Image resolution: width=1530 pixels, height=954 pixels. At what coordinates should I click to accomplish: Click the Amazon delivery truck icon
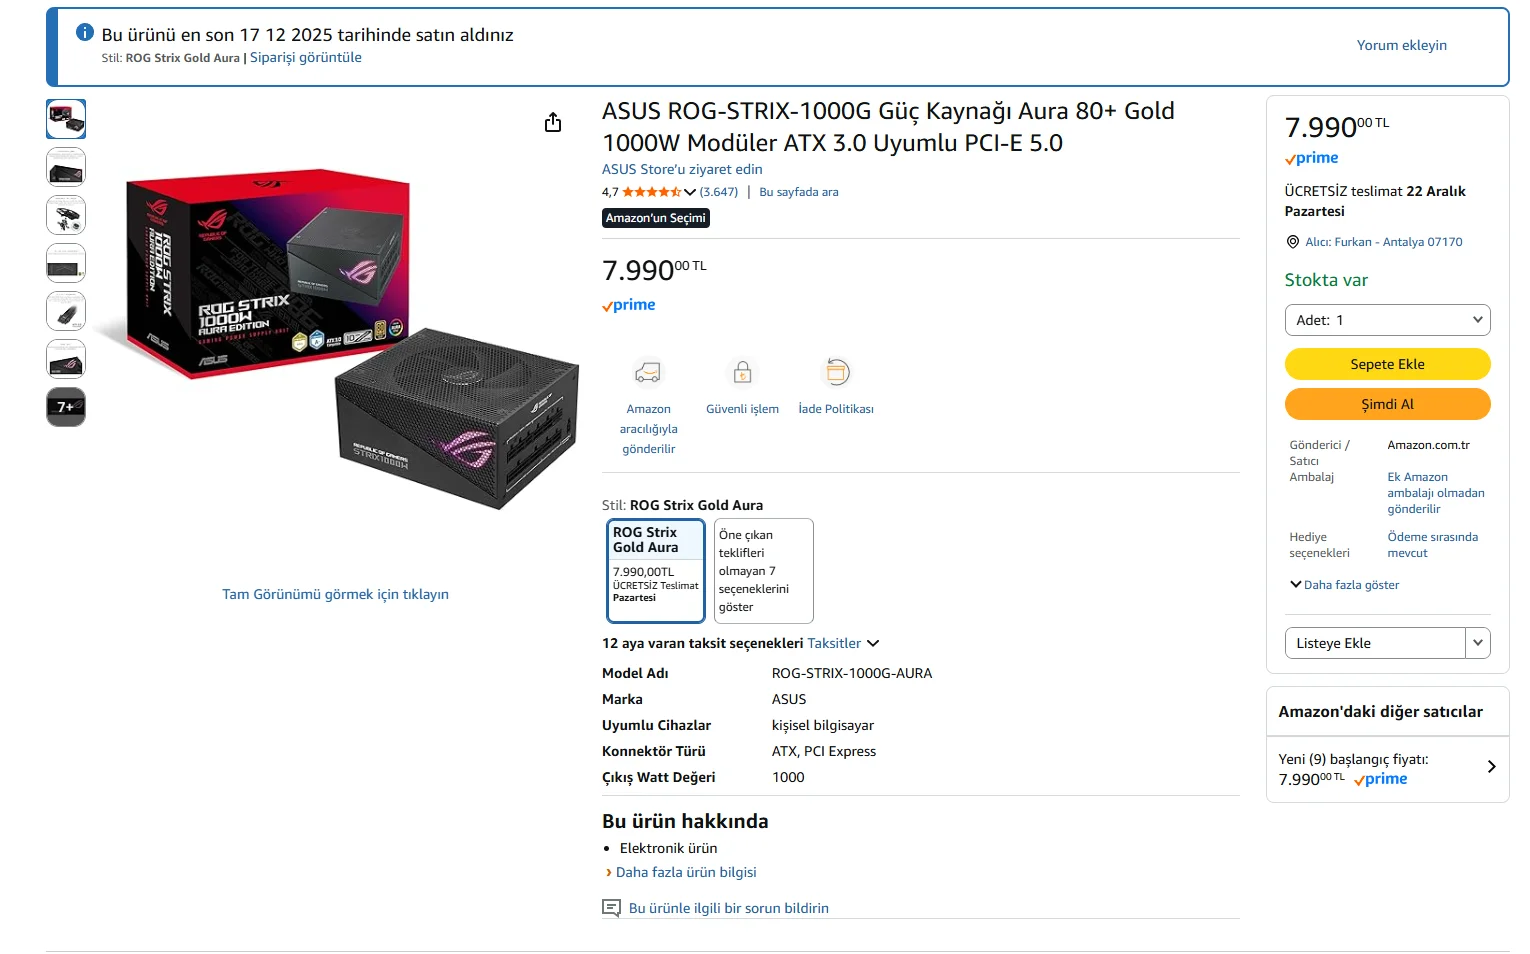648,373
